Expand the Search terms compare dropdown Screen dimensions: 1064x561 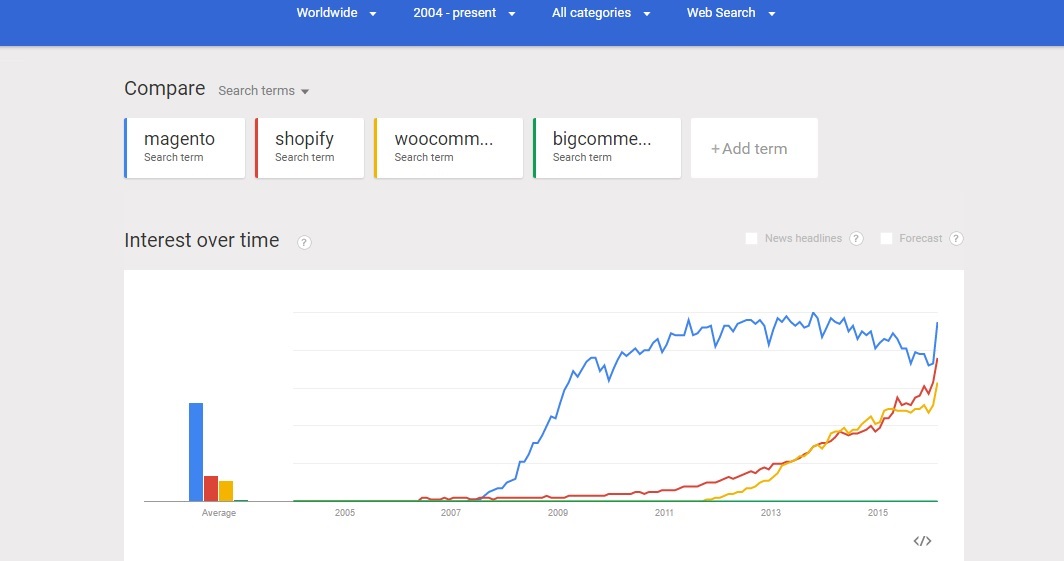pos(263,91)
